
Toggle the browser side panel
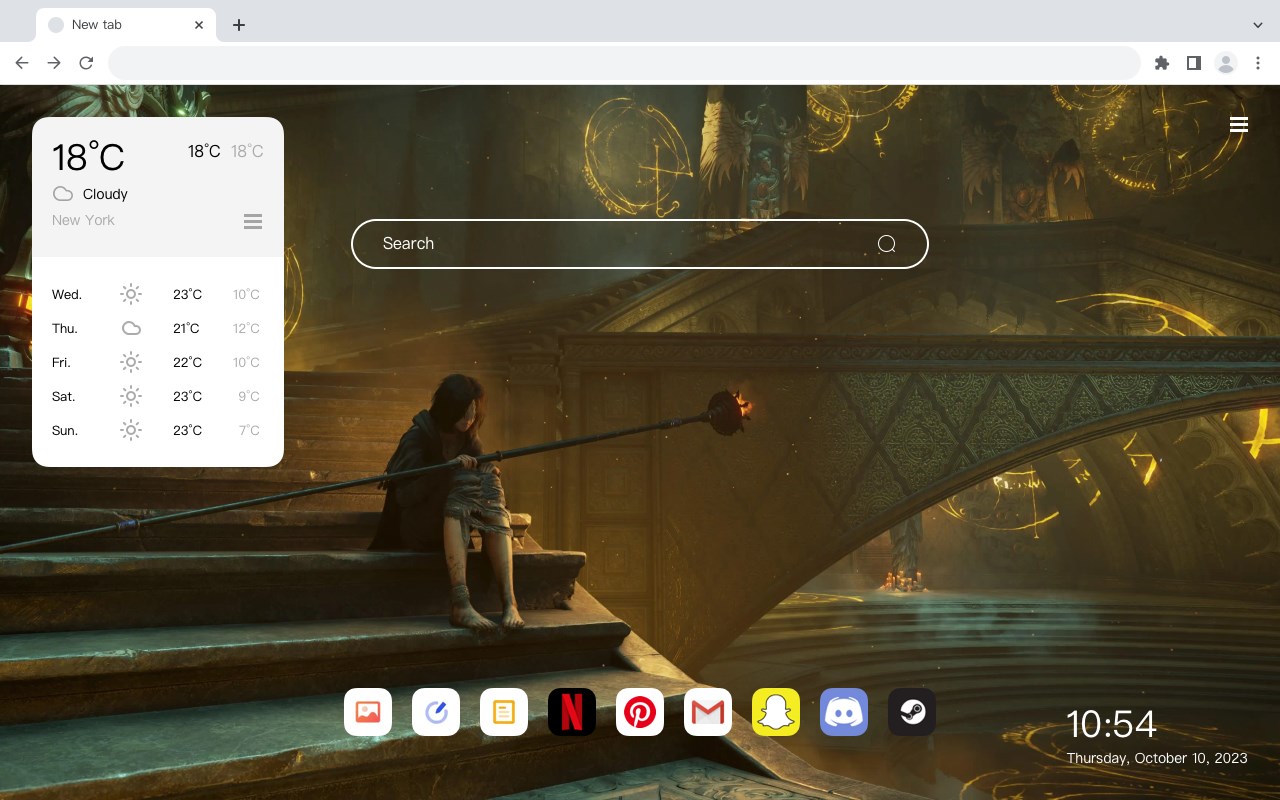[1193, 63]
